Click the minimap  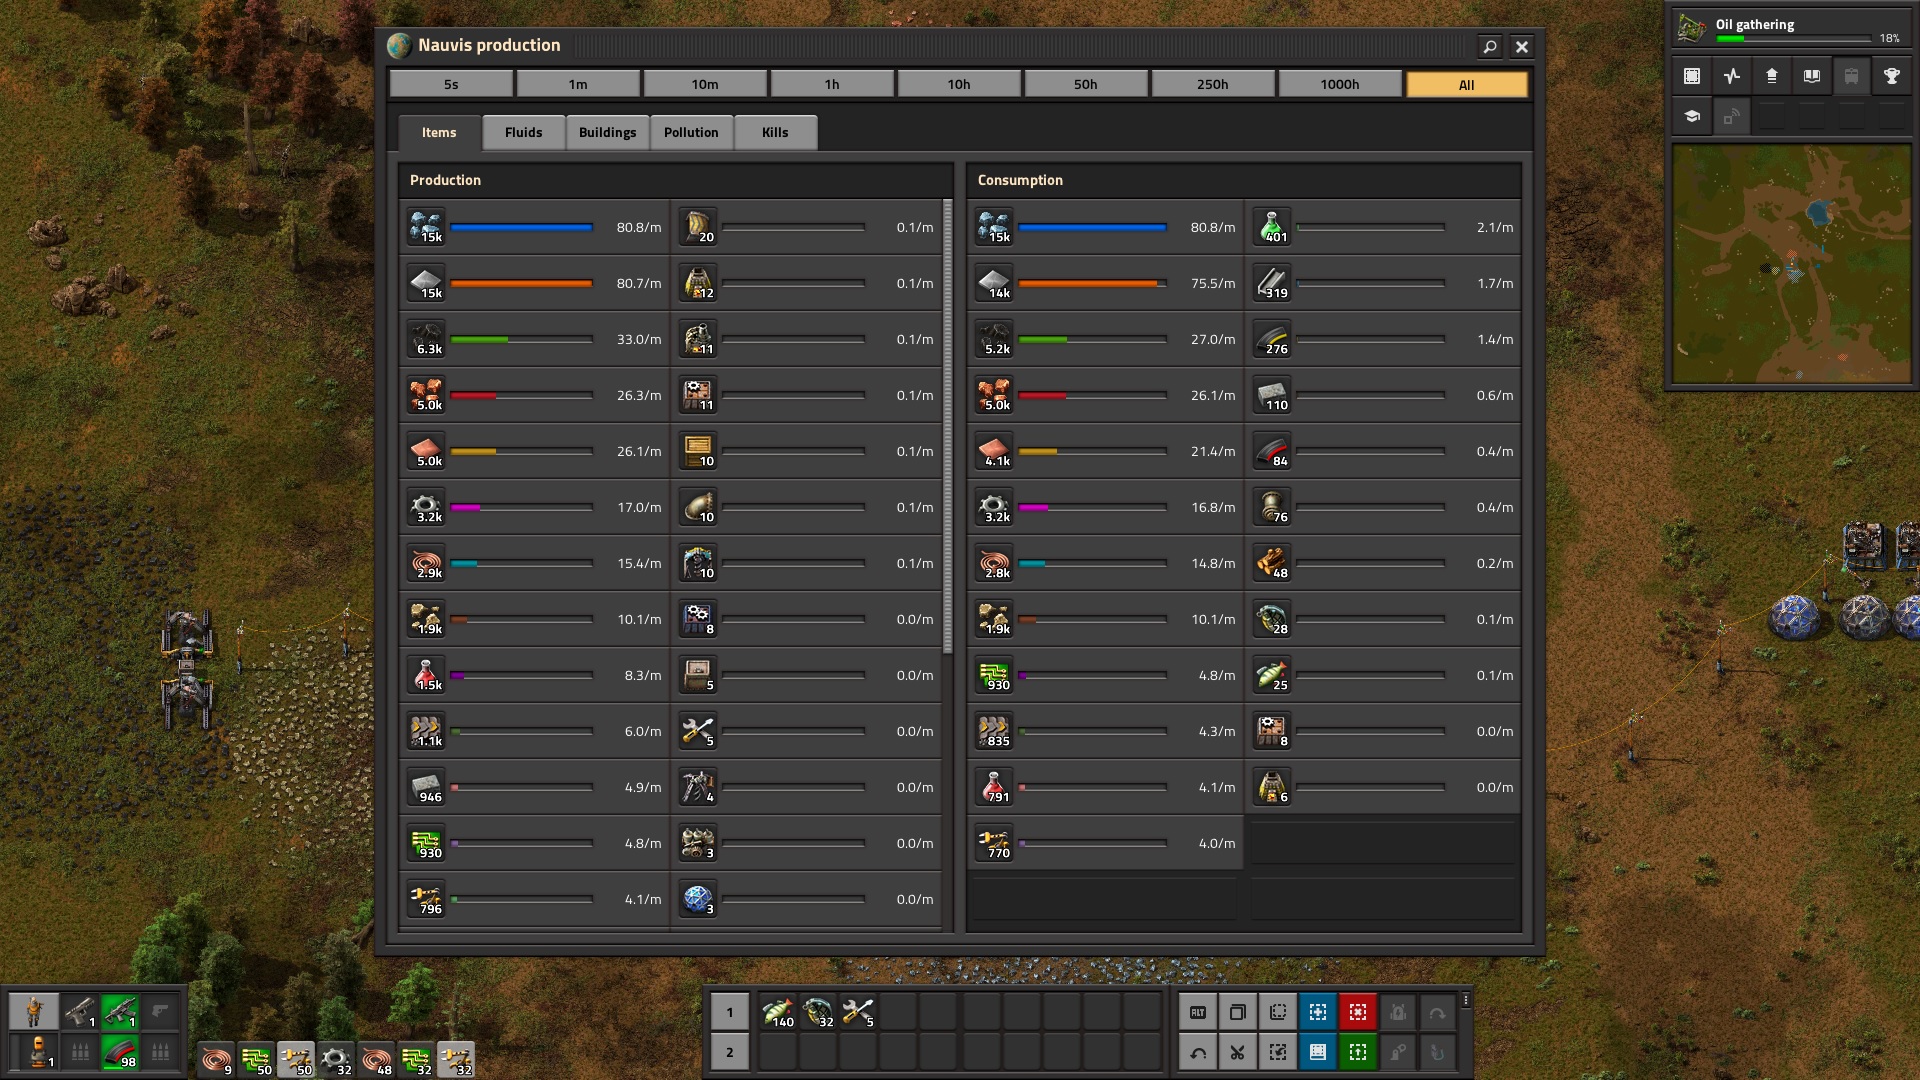(1792, 264)
